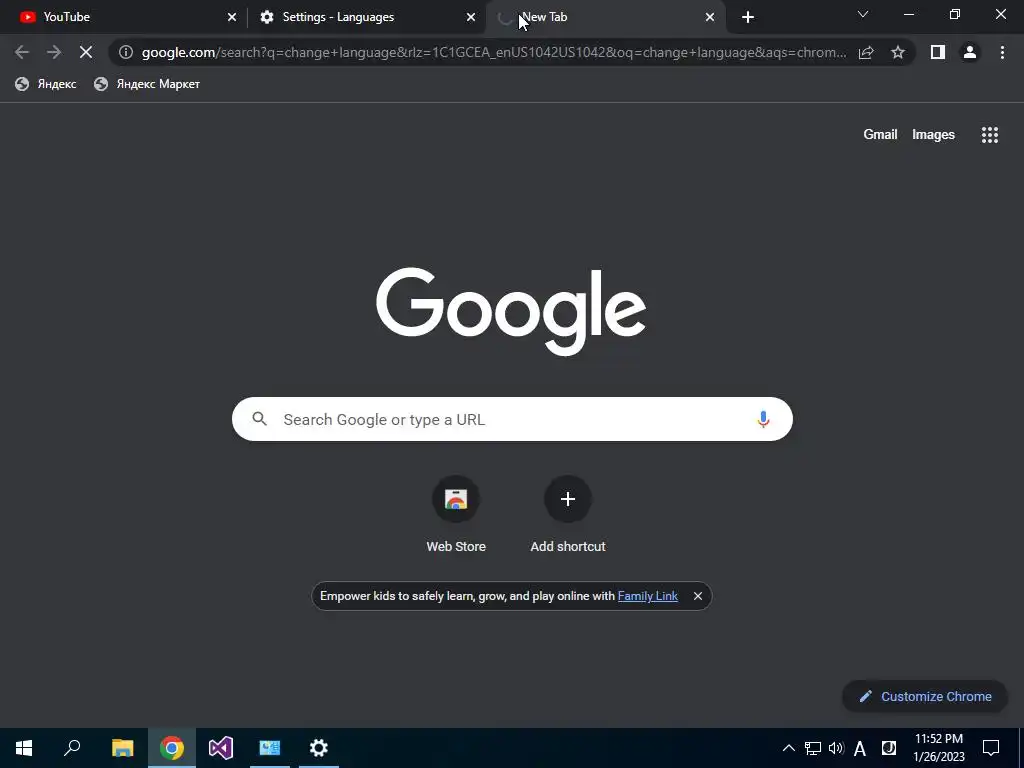Open the volume control tray icon
The image size is (1024, 768).
tap(836, 748)
